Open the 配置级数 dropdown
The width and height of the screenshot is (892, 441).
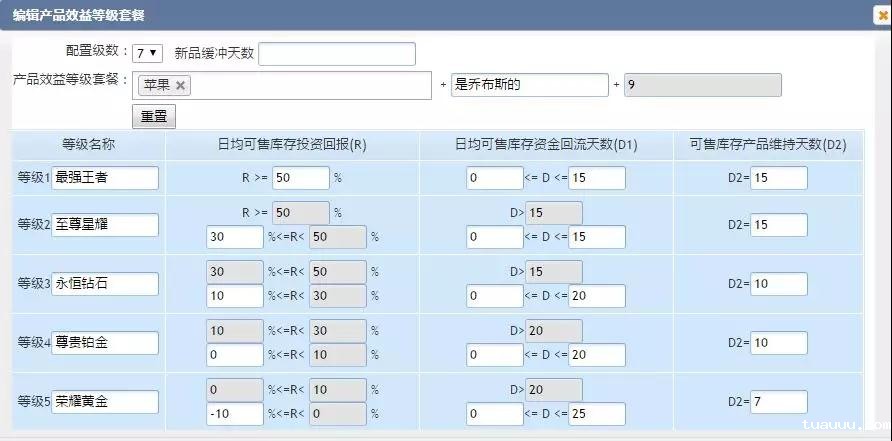point(147,53)
